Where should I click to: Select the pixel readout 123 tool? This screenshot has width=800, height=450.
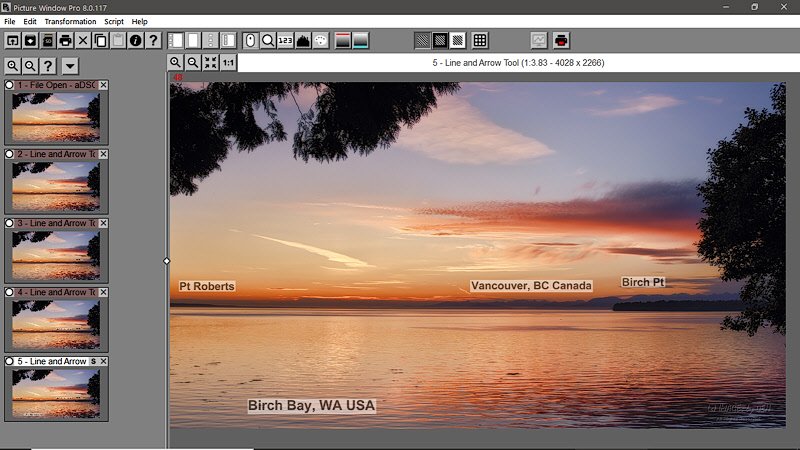click(285, 41)
